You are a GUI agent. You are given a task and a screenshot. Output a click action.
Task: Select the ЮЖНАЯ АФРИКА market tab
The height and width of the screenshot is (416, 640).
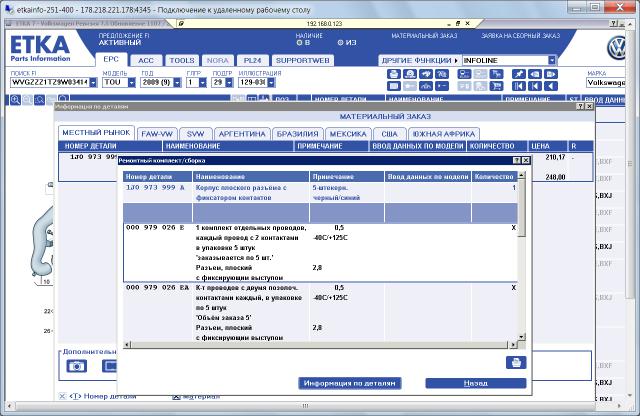click(444, 134)
